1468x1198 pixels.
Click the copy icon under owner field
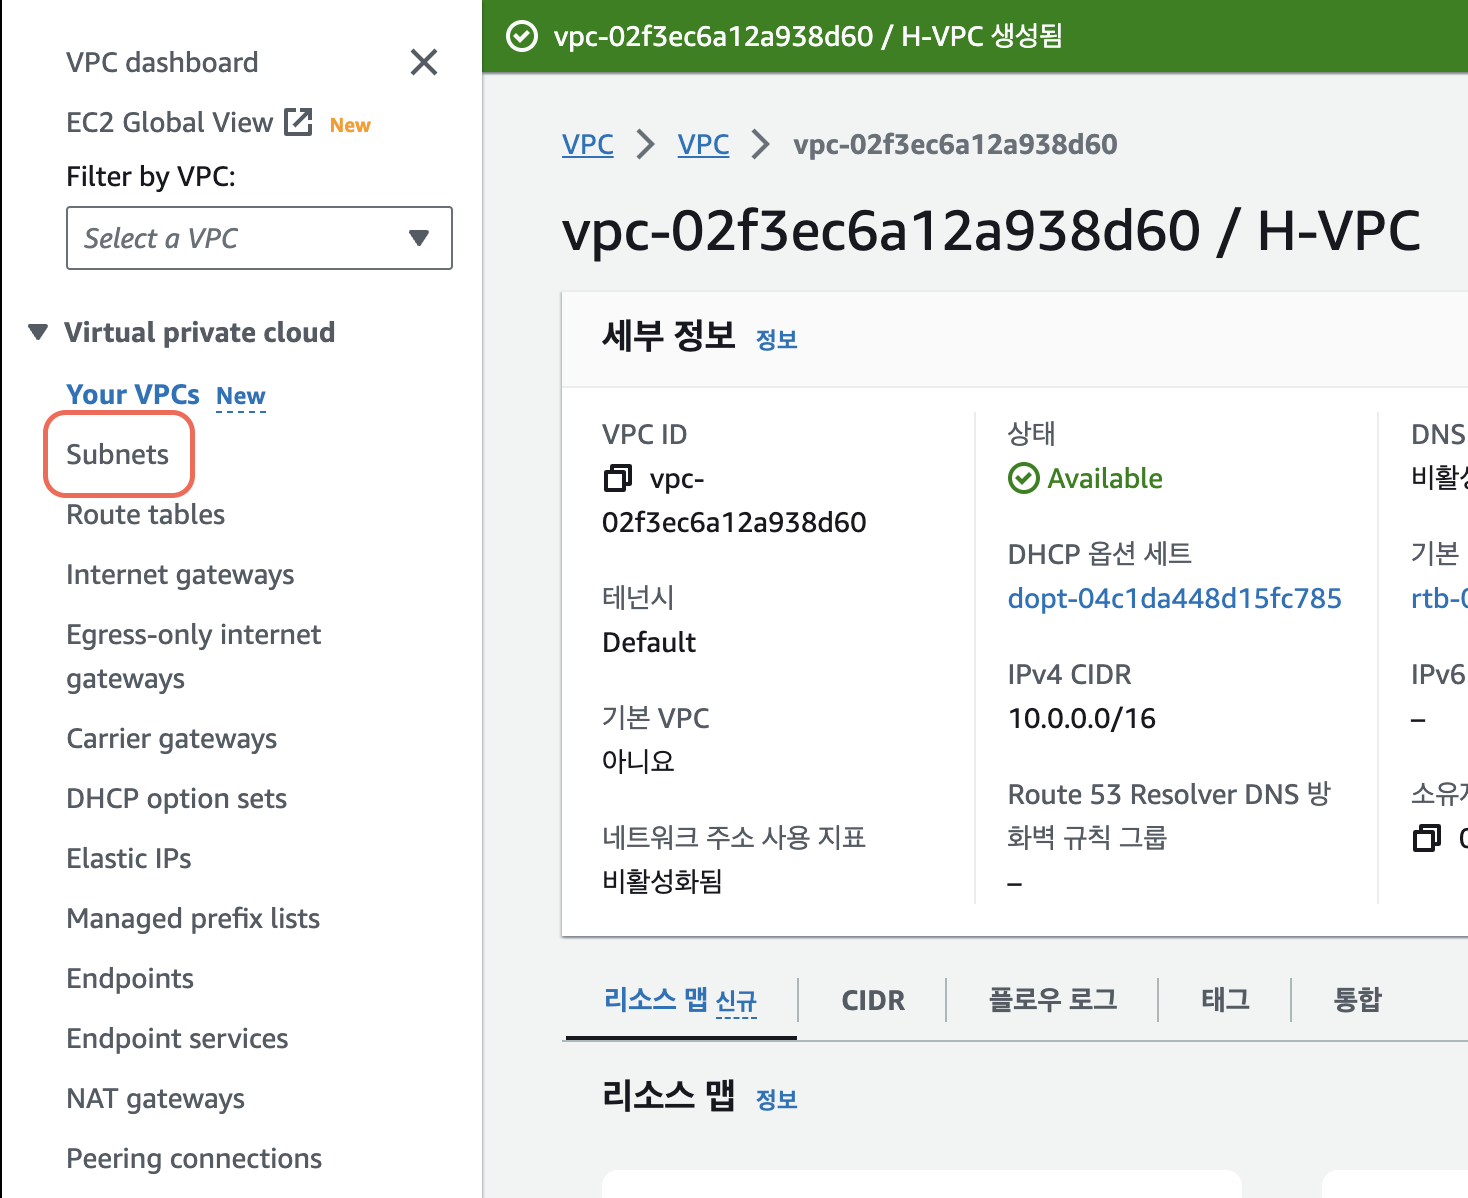1427,838
